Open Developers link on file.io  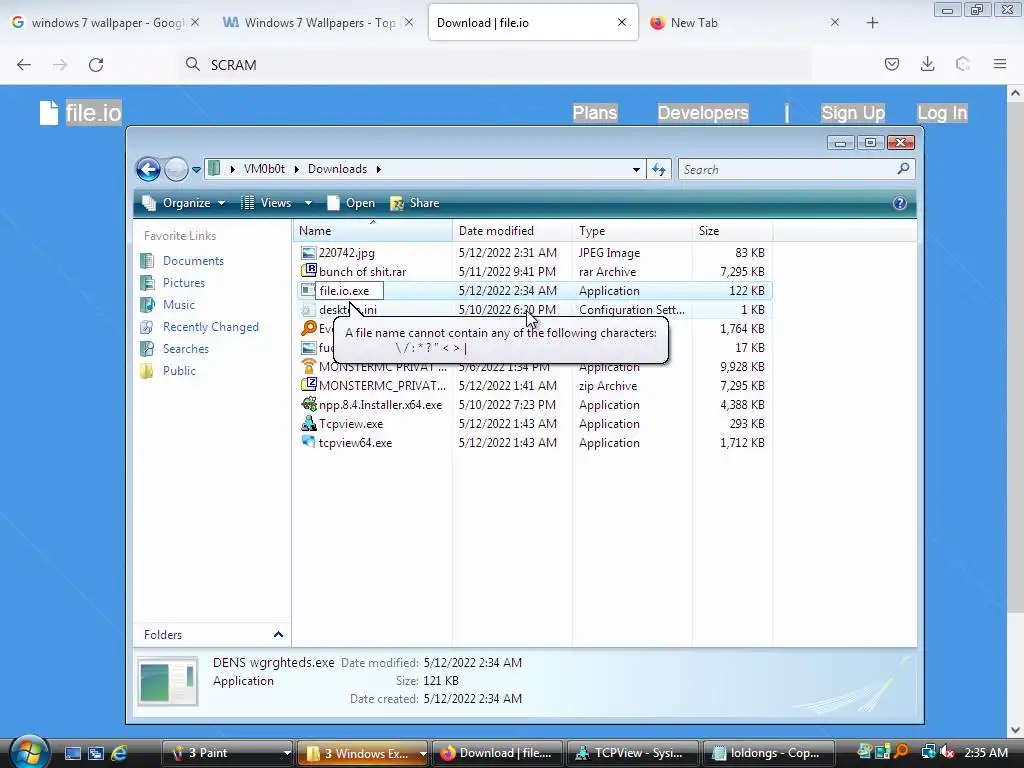coord(703,113)
